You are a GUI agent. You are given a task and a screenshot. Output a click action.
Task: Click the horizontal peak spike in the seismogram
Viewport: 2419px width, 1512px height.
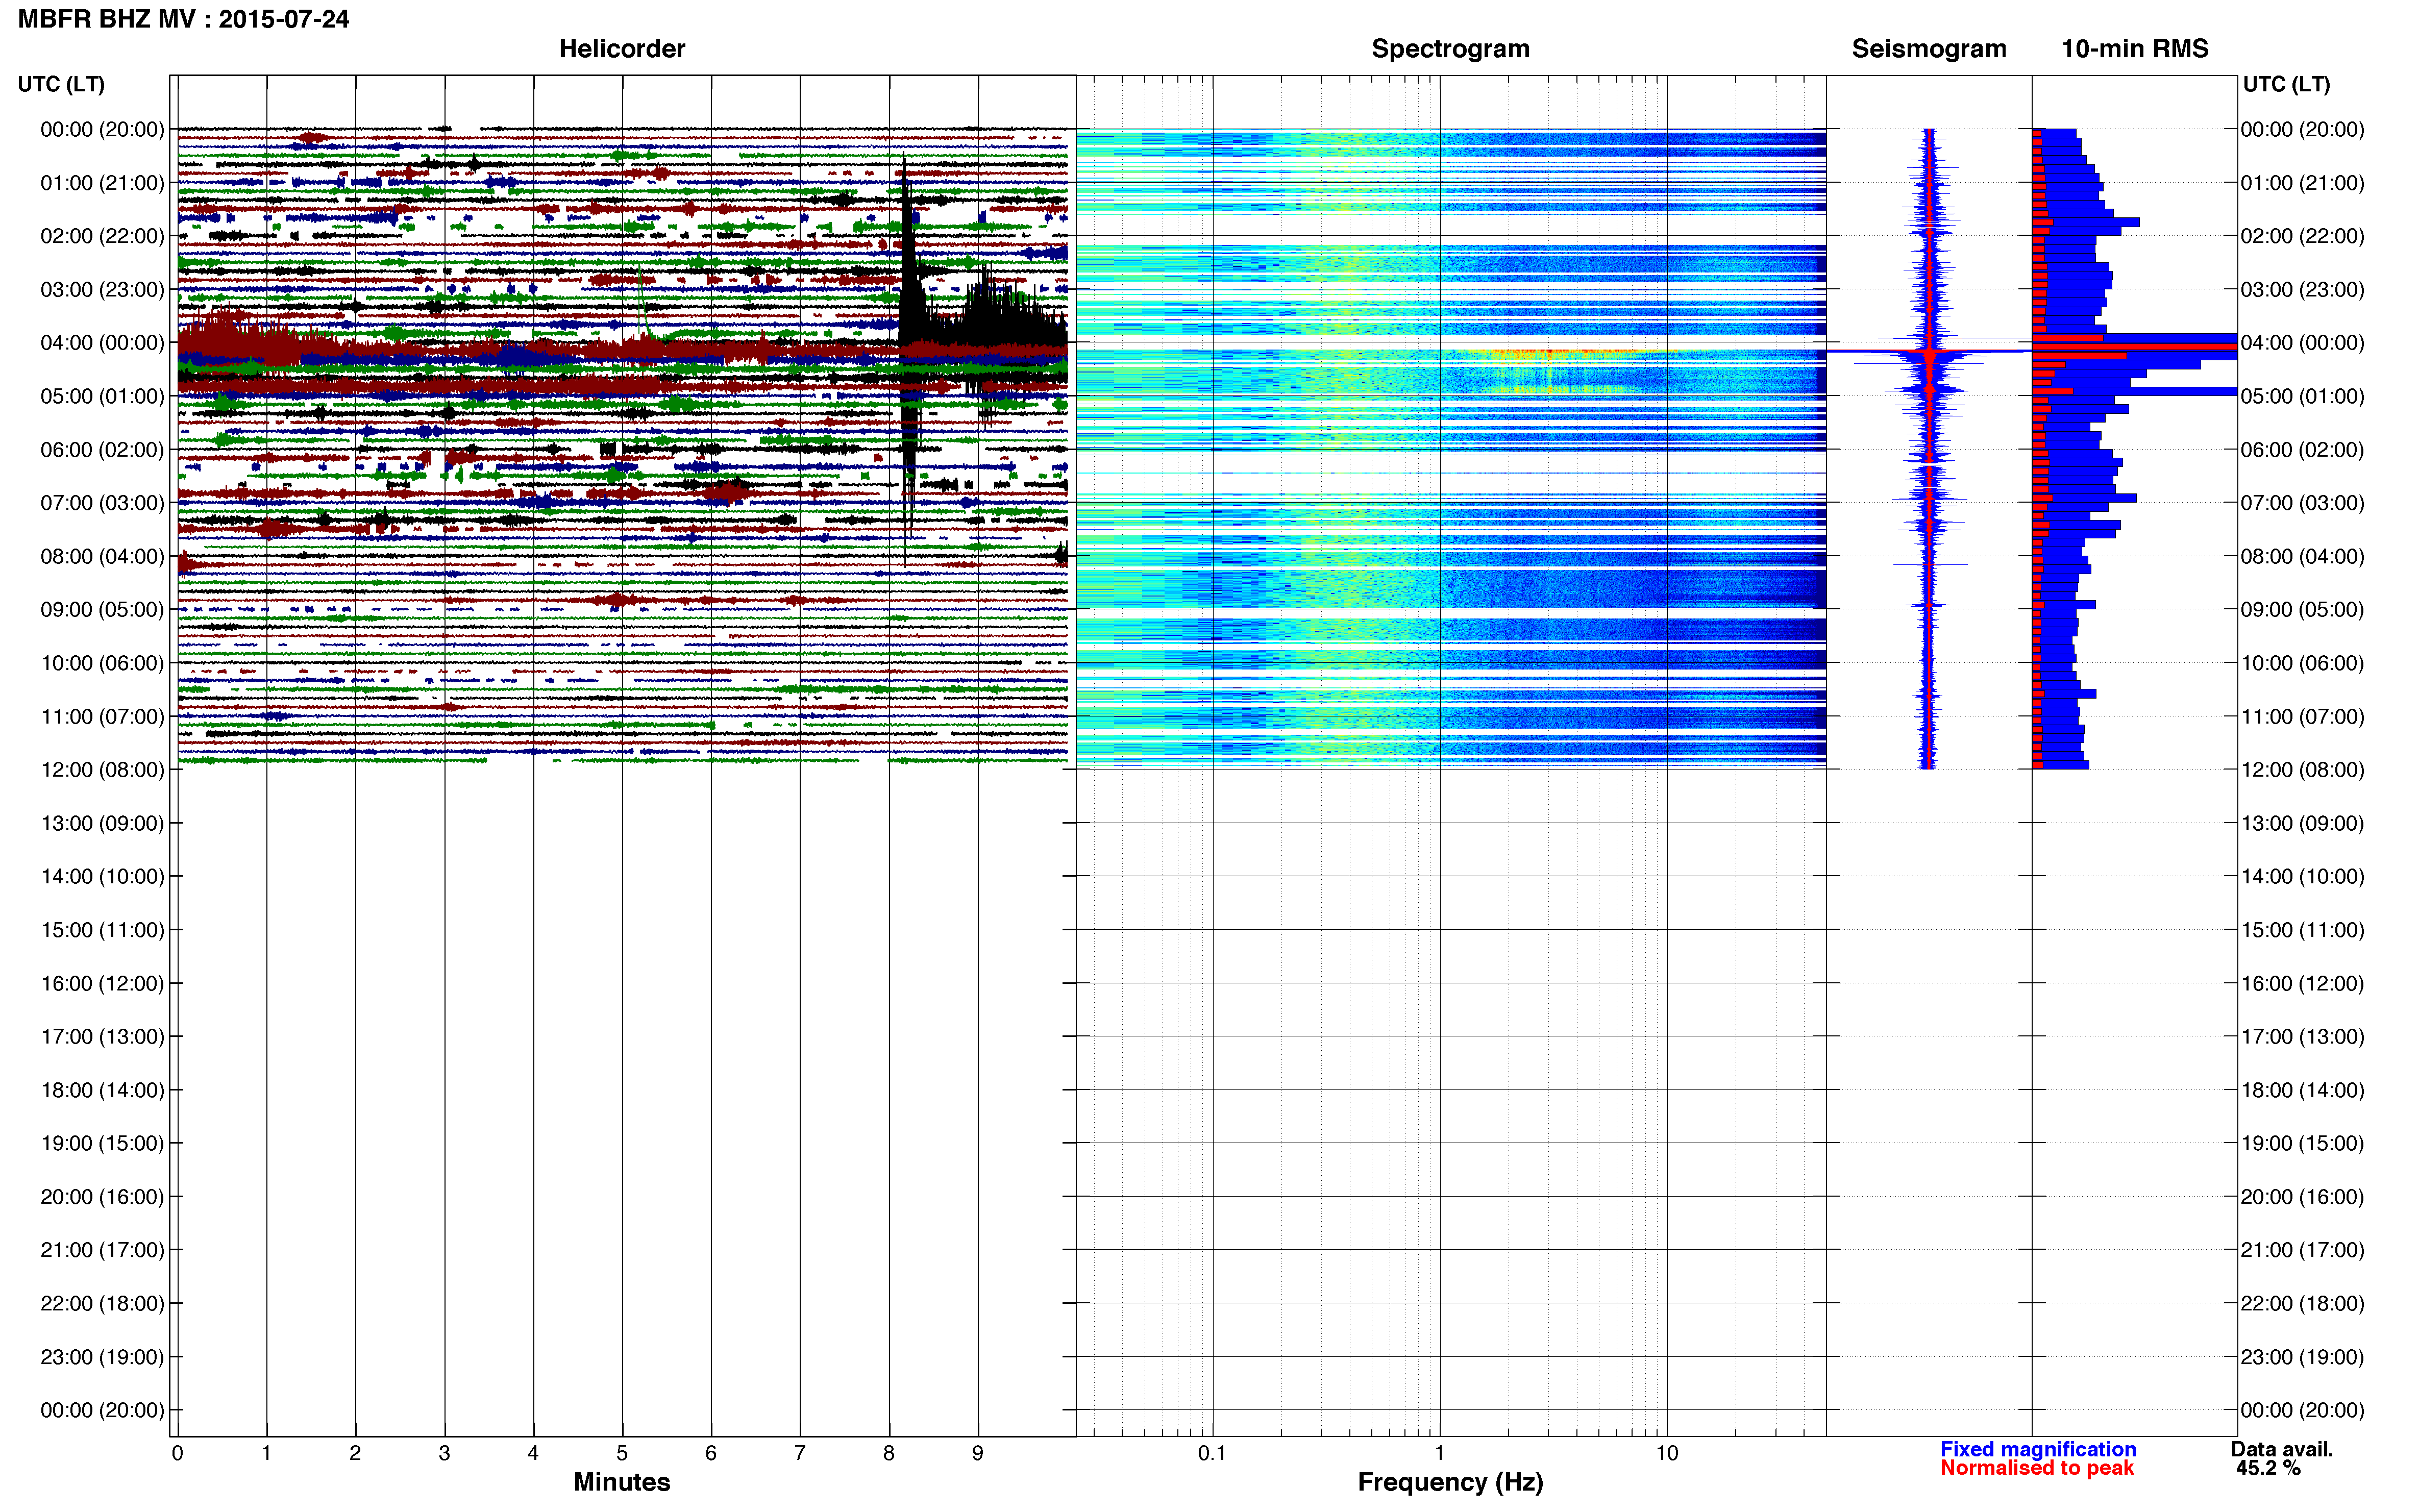(x=1928, y=351)
